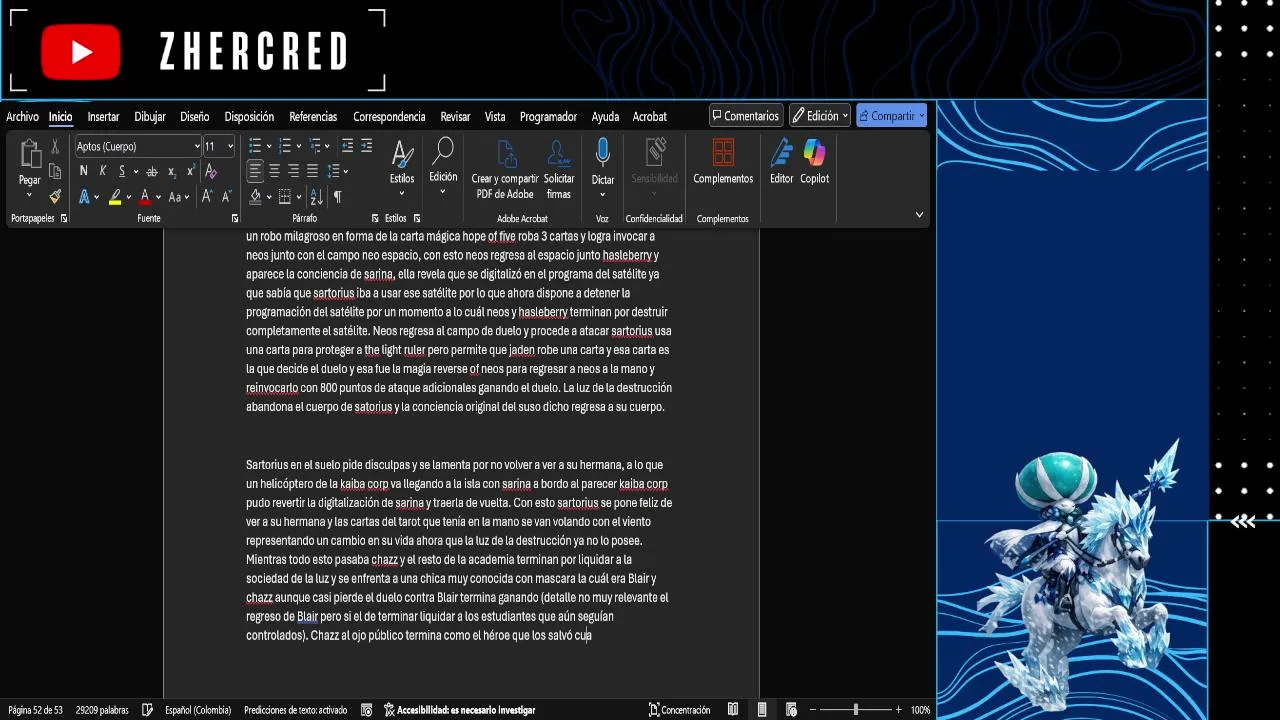Screen dimensions: 1280x720
Task: Click the macro recording icon in status bar
Action: (366, 710)
